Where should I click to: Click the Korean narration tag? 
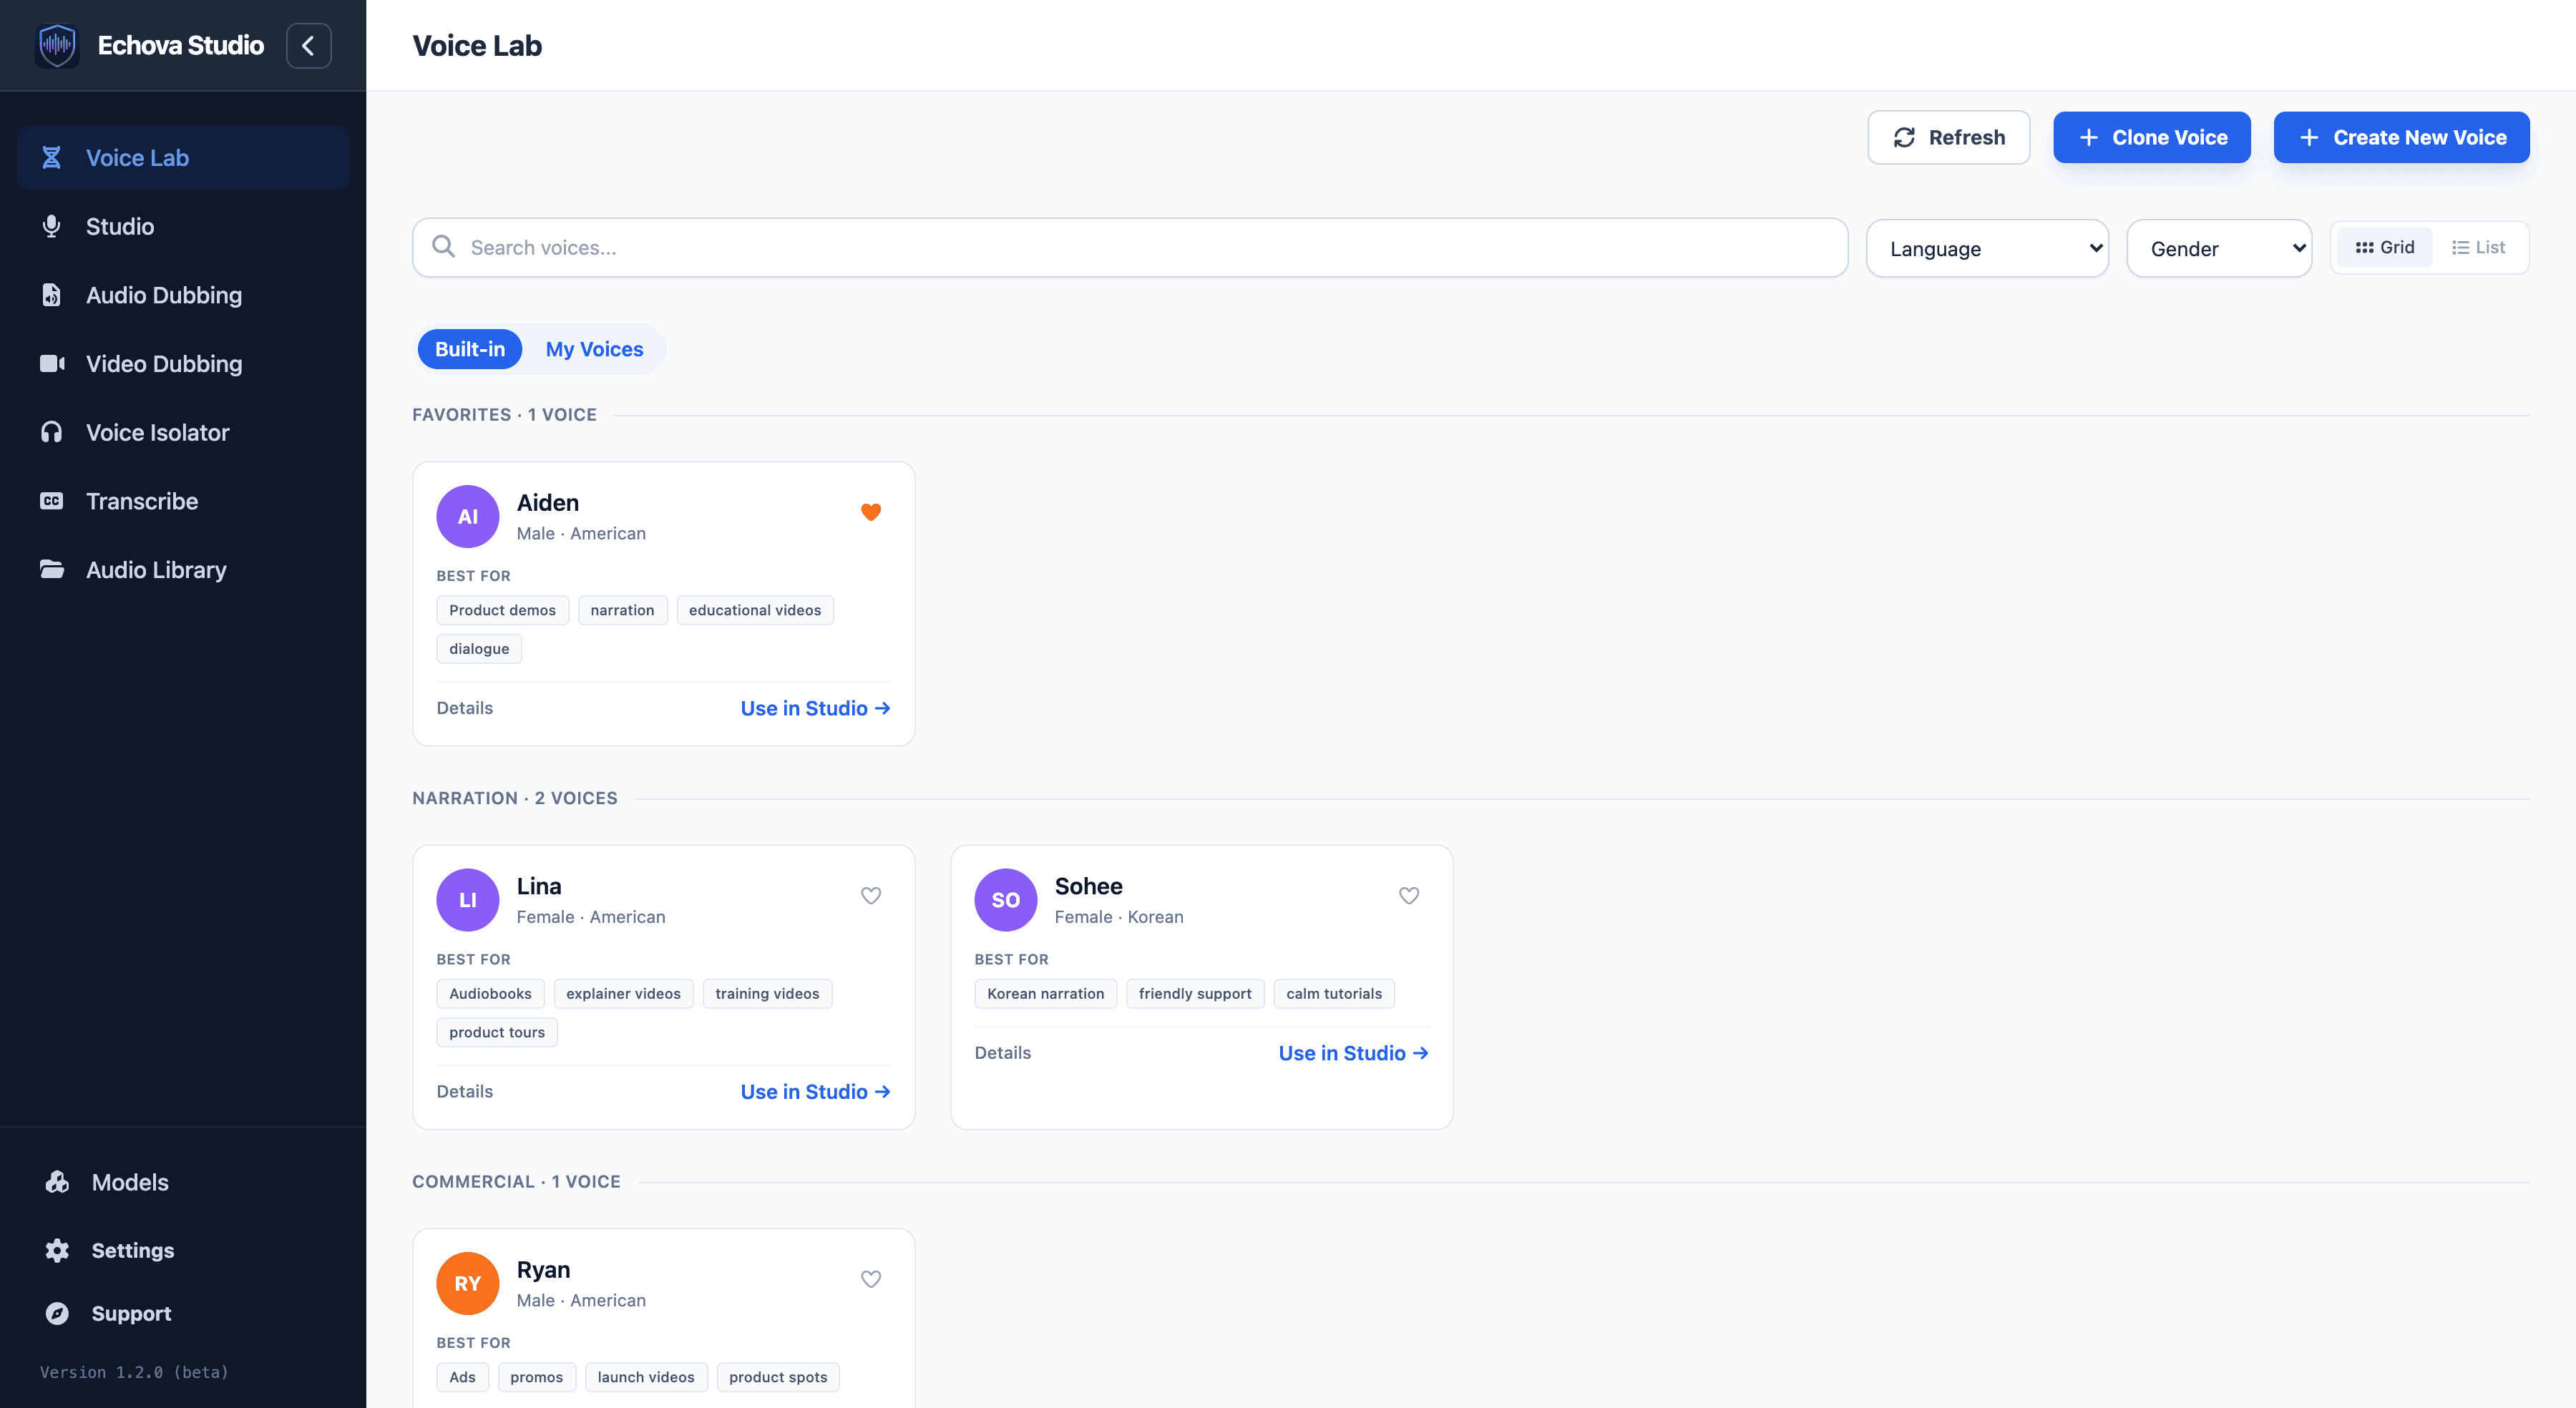(1046, 994)
